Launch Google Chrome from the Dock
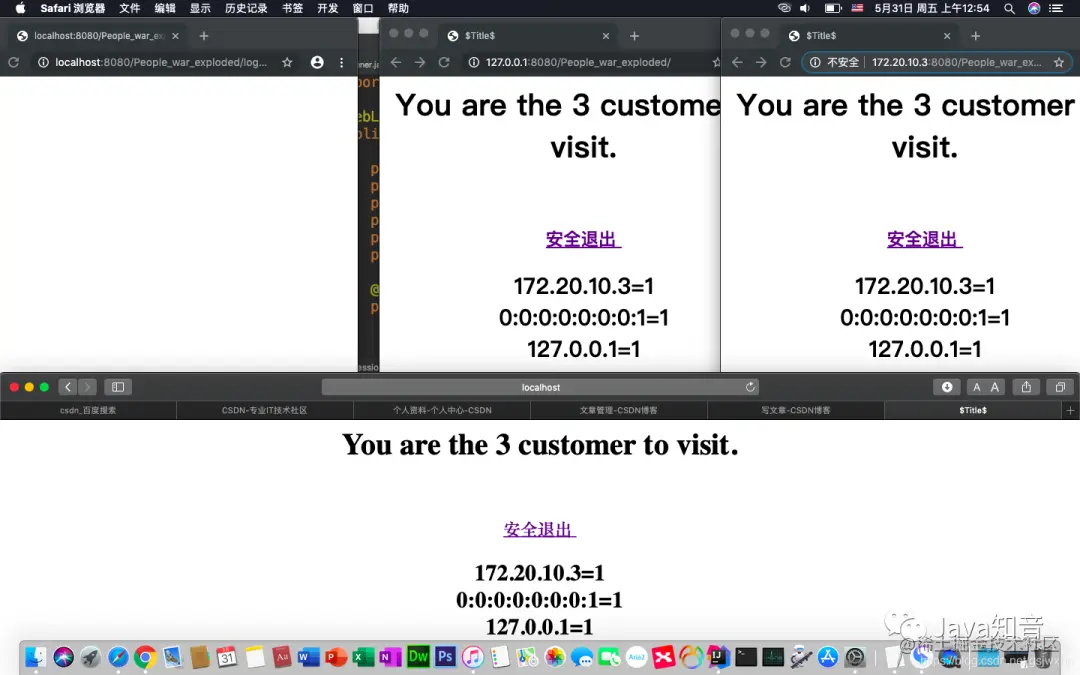Viewport: 1080px width, 675px height. [x=145, y=657]
